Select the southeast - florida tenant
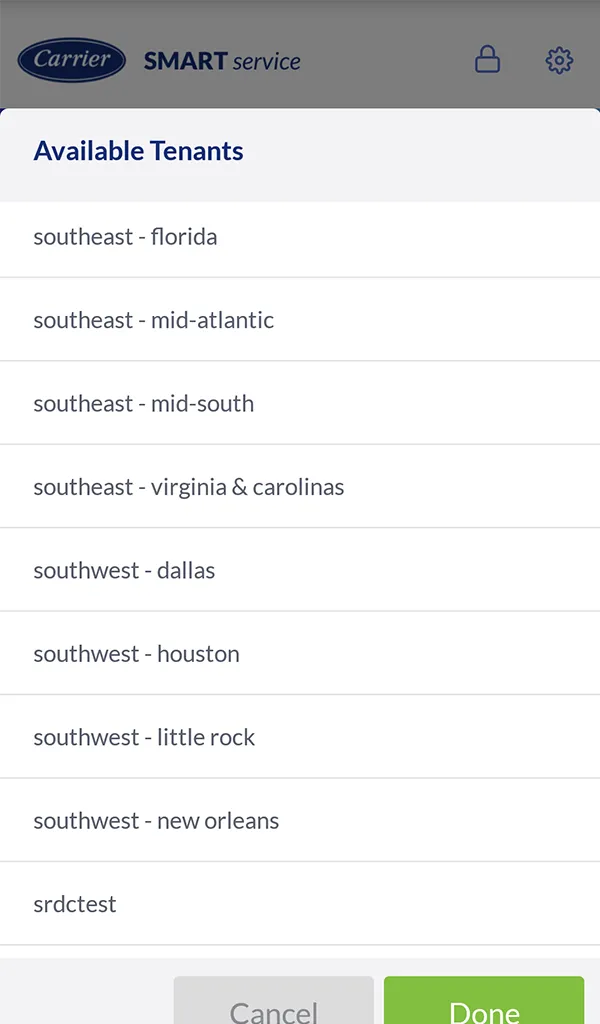 [300, 236]
